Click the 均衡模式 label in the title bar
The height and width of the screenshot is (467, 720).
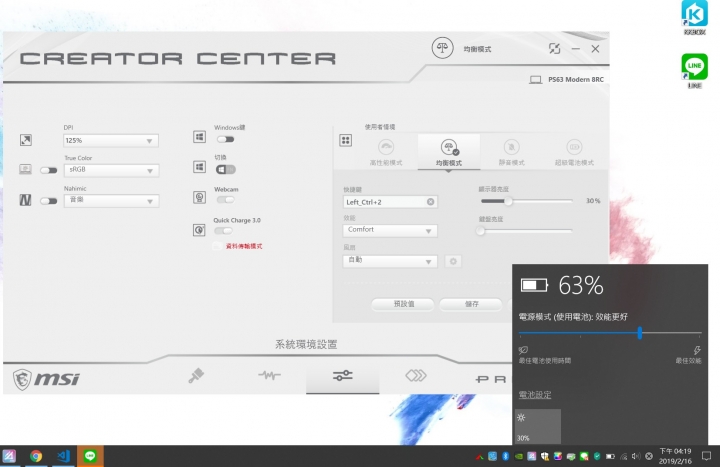(477, 49)
